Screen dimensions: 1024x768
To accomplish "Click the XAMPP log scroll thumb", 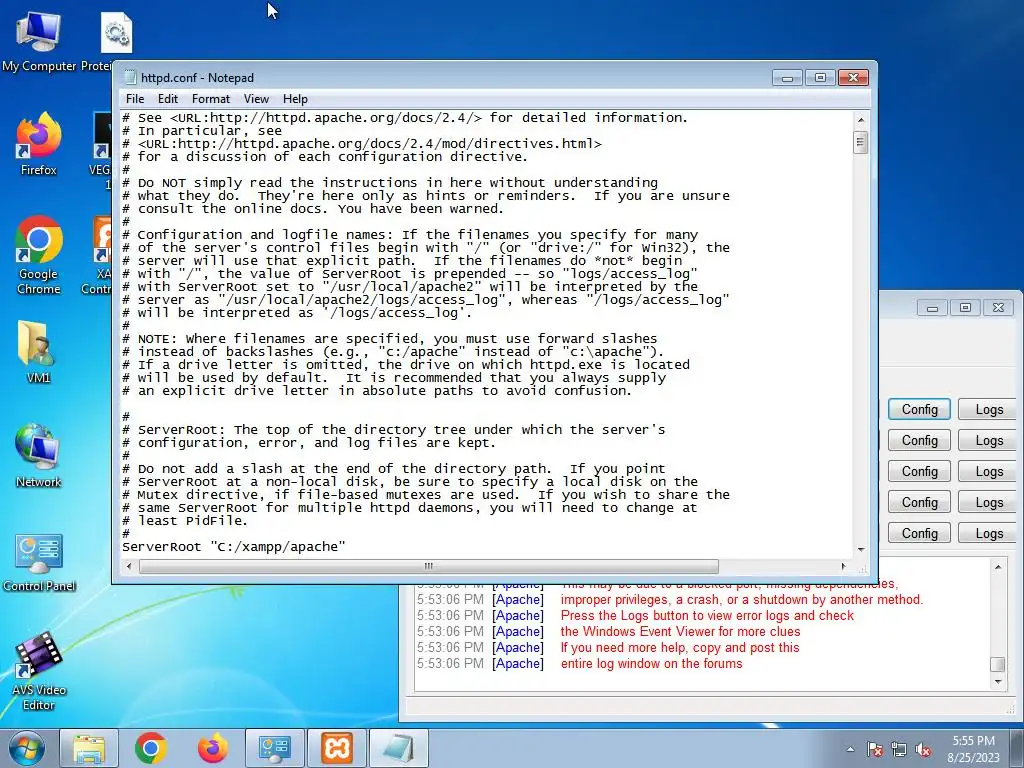I will (x=997, y=664).
